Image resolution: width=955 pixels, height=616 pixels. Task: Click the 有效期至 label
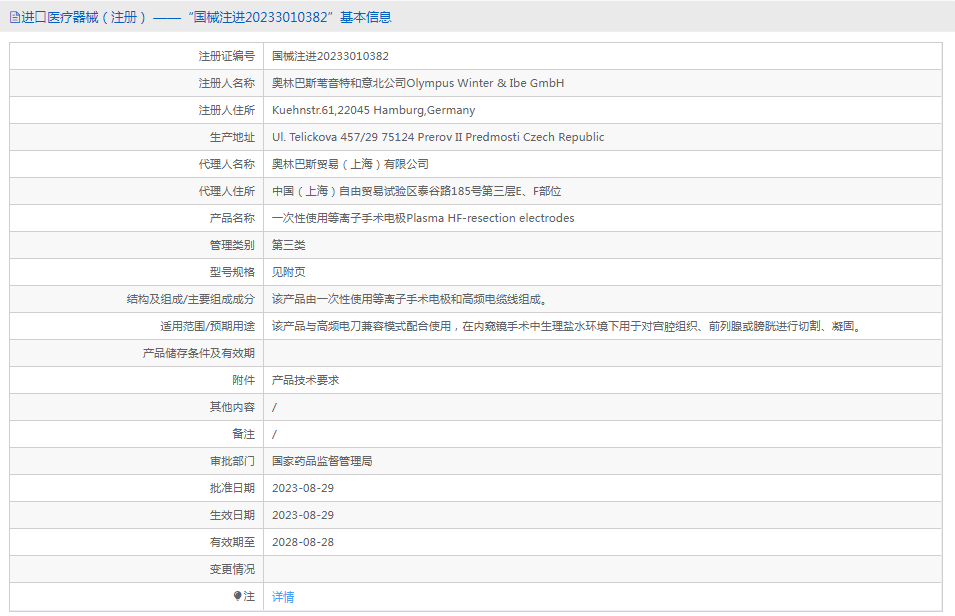tap(232, 542)
